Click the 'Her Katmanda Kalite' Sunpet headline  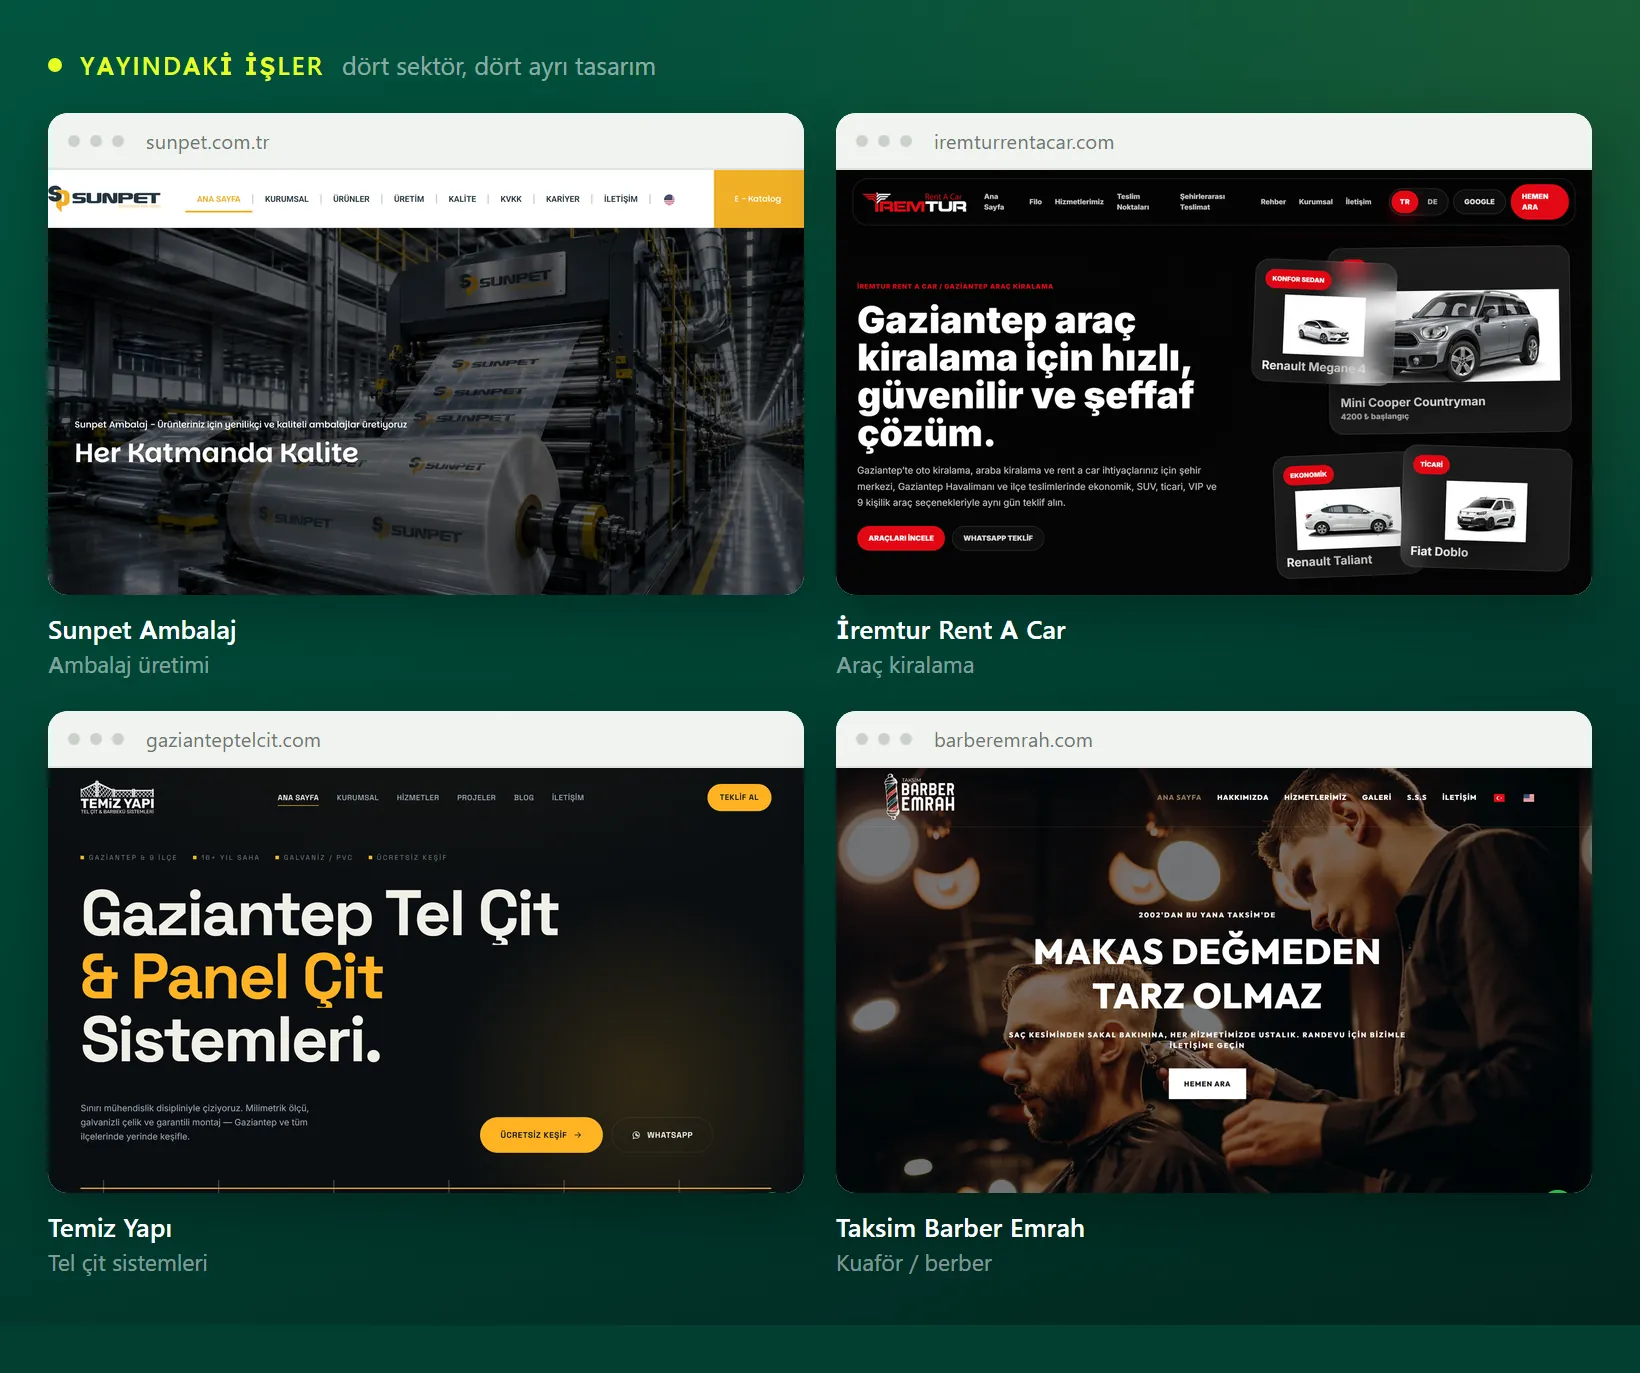click(216, 453)
